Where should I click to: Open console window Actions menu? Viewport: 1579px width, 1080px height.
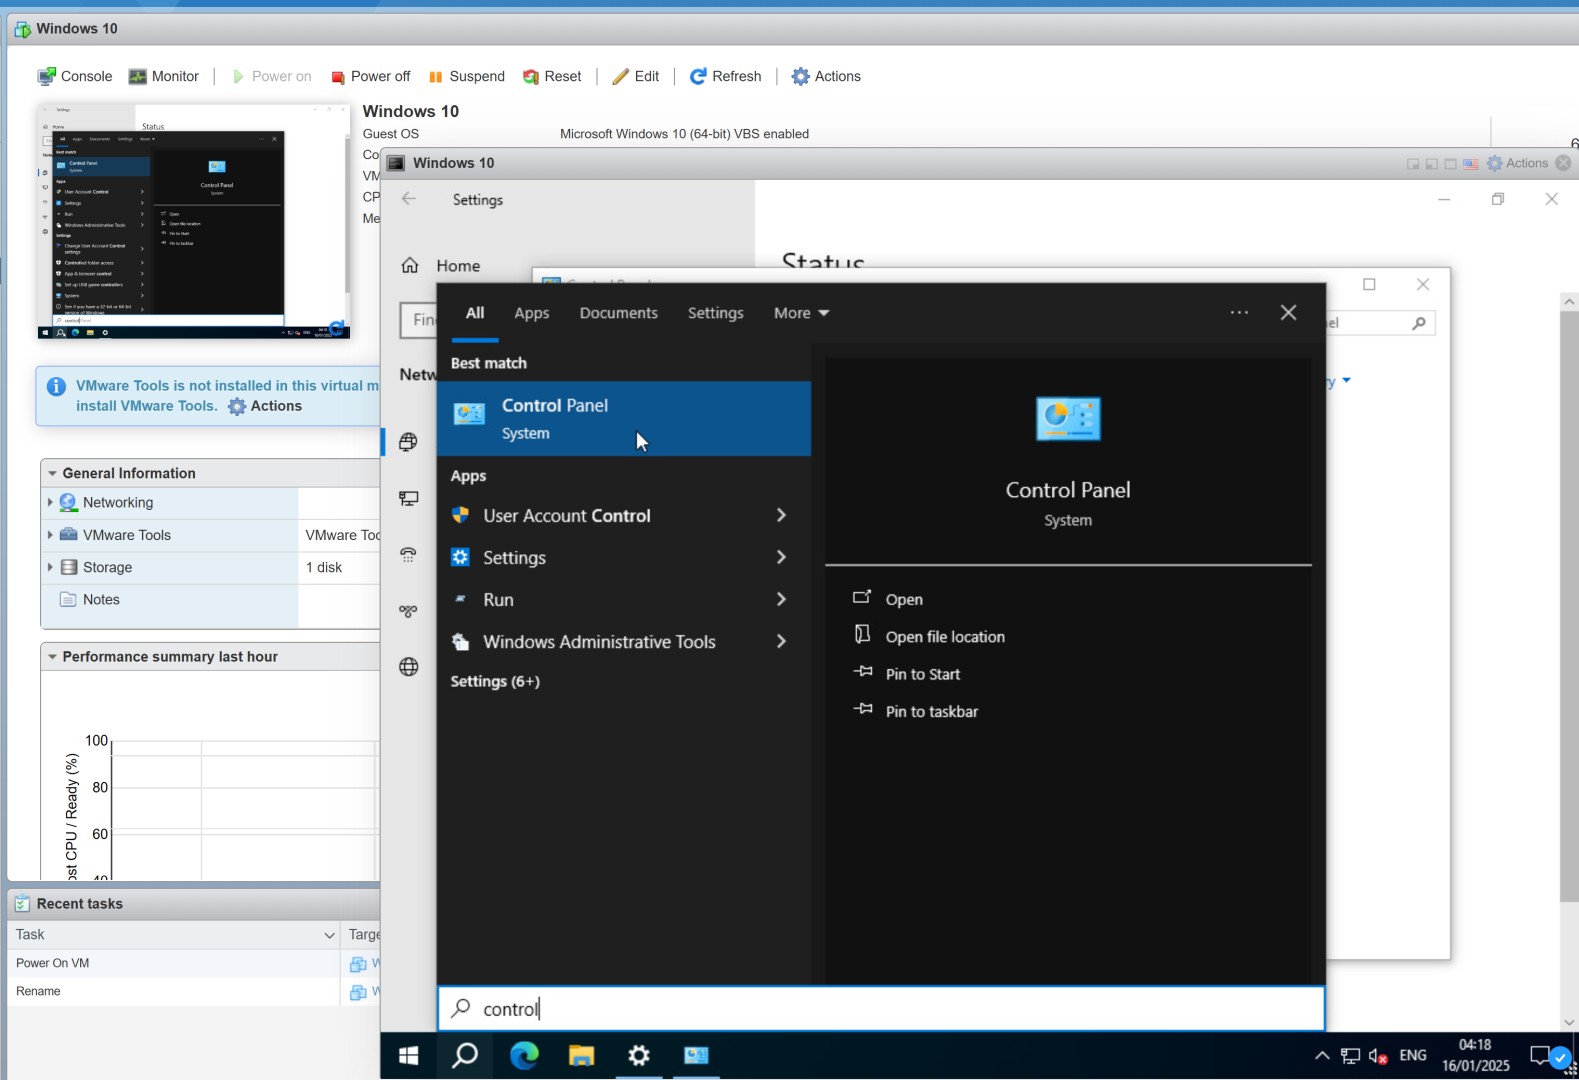(1517, 163)
